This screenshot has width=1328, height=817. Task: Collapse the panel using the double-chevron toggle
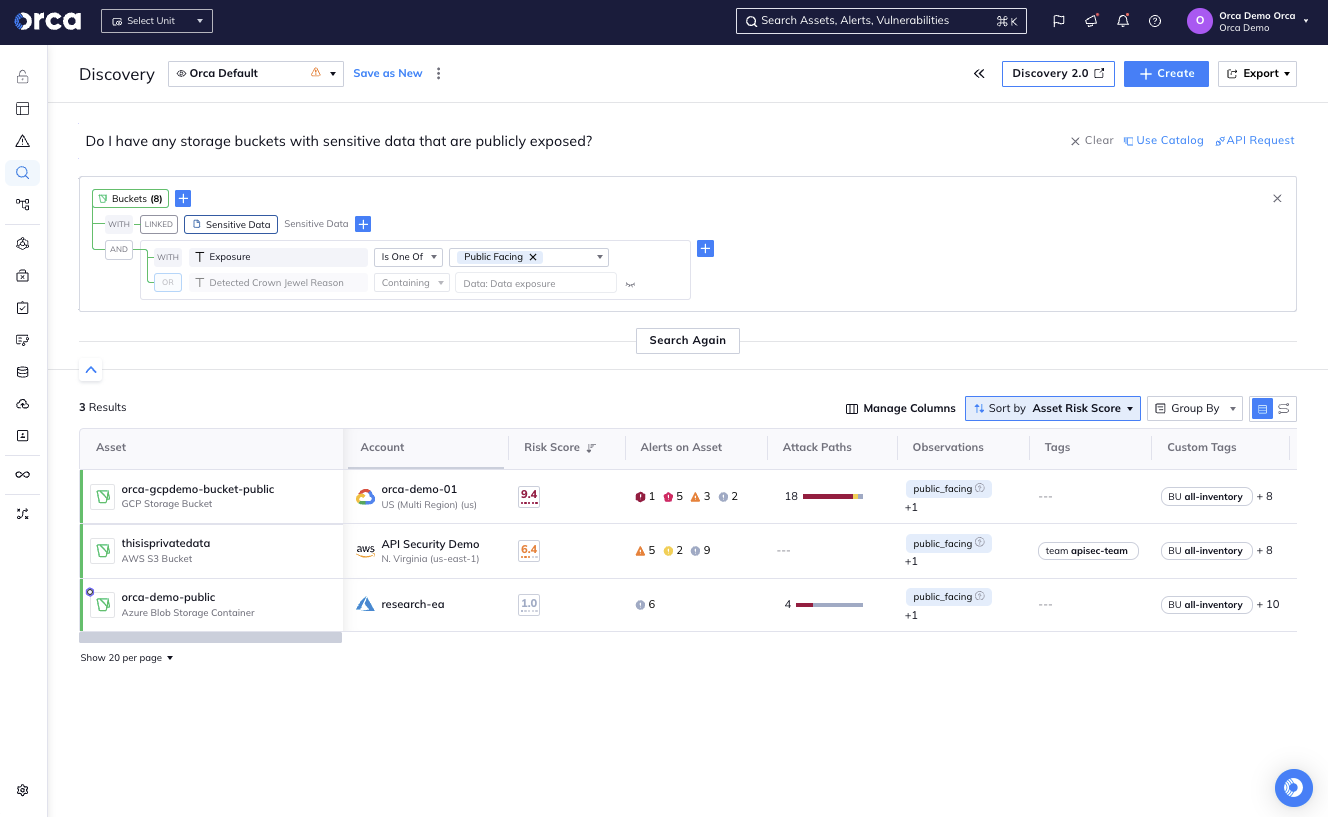tap(979, 73)
